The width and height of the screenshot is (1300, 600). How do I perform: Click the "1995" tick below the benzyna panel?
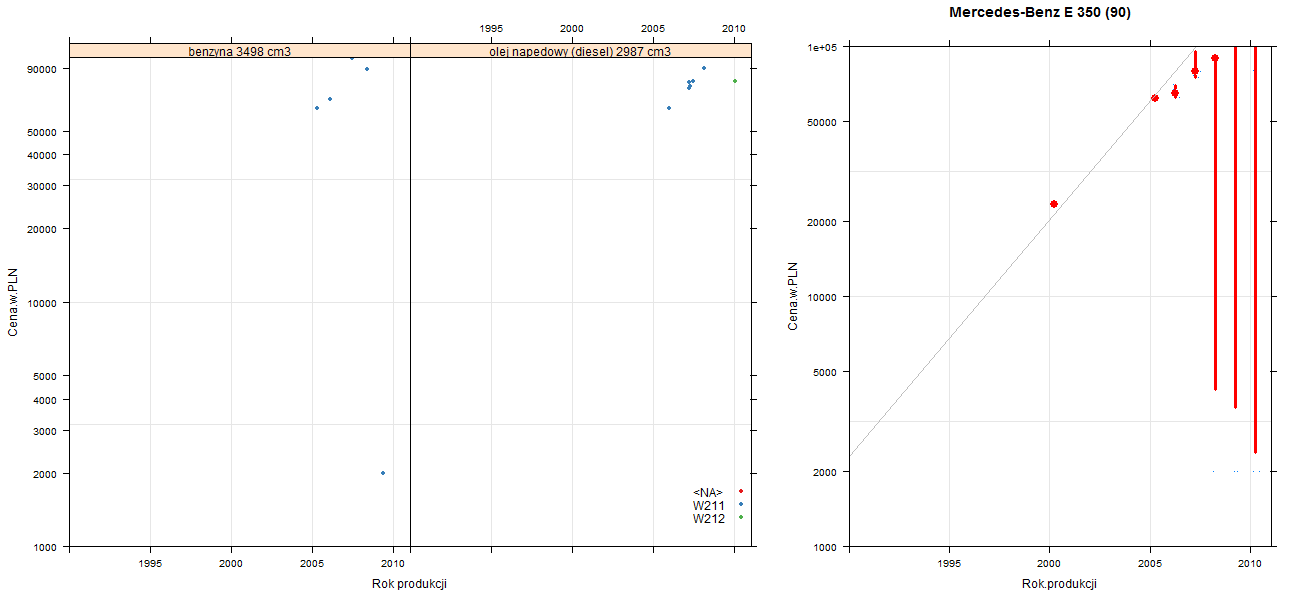coord(150,563)
